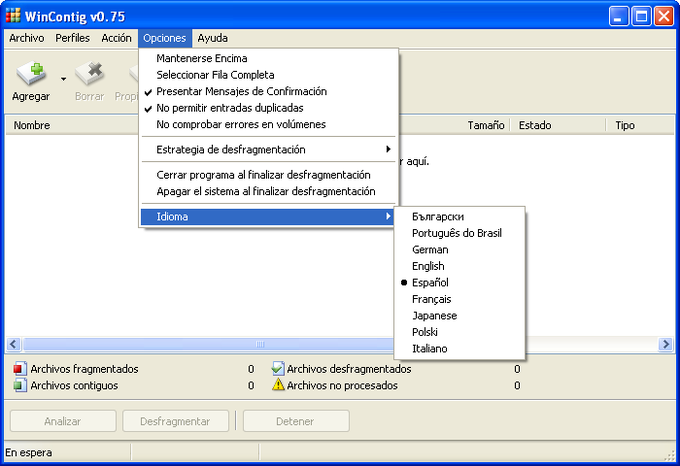The height and width of the screenshot is (466, 680).
Task: Click the Archivos no procesados warning icon
Action: click(x=278, y=385)
